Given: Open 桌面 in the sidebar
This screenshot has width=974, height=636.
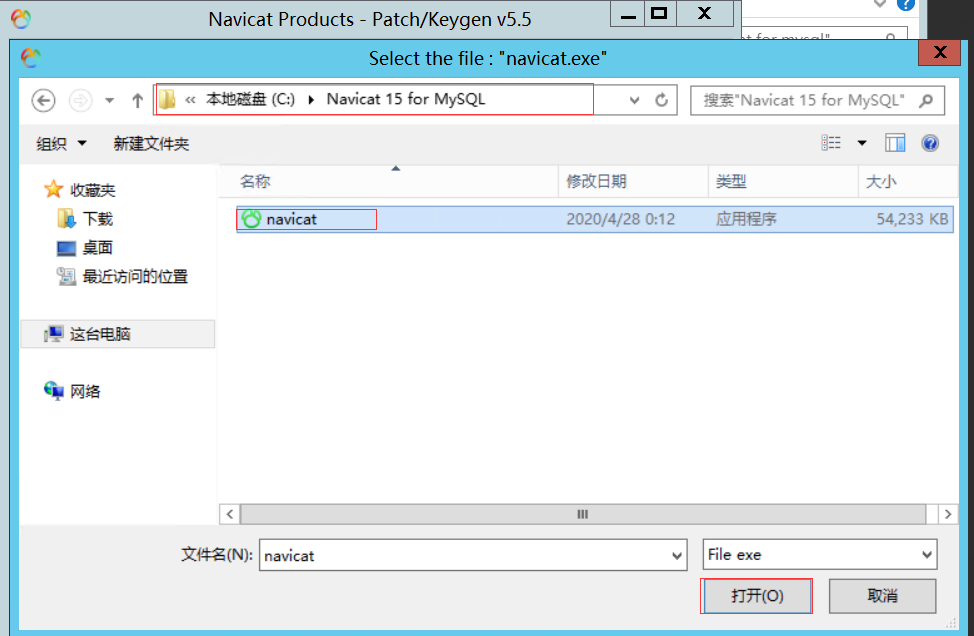Looking at the screenshot, I should 97,248.
